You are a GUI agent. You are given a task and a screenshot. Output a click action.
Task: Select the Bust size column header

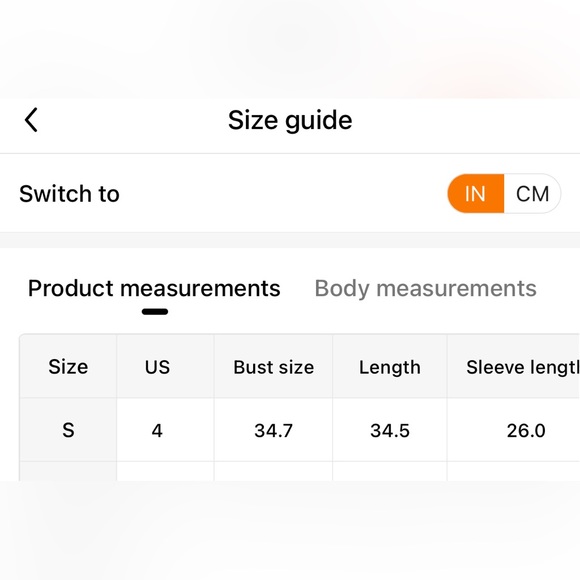click(x=273, y=367)
